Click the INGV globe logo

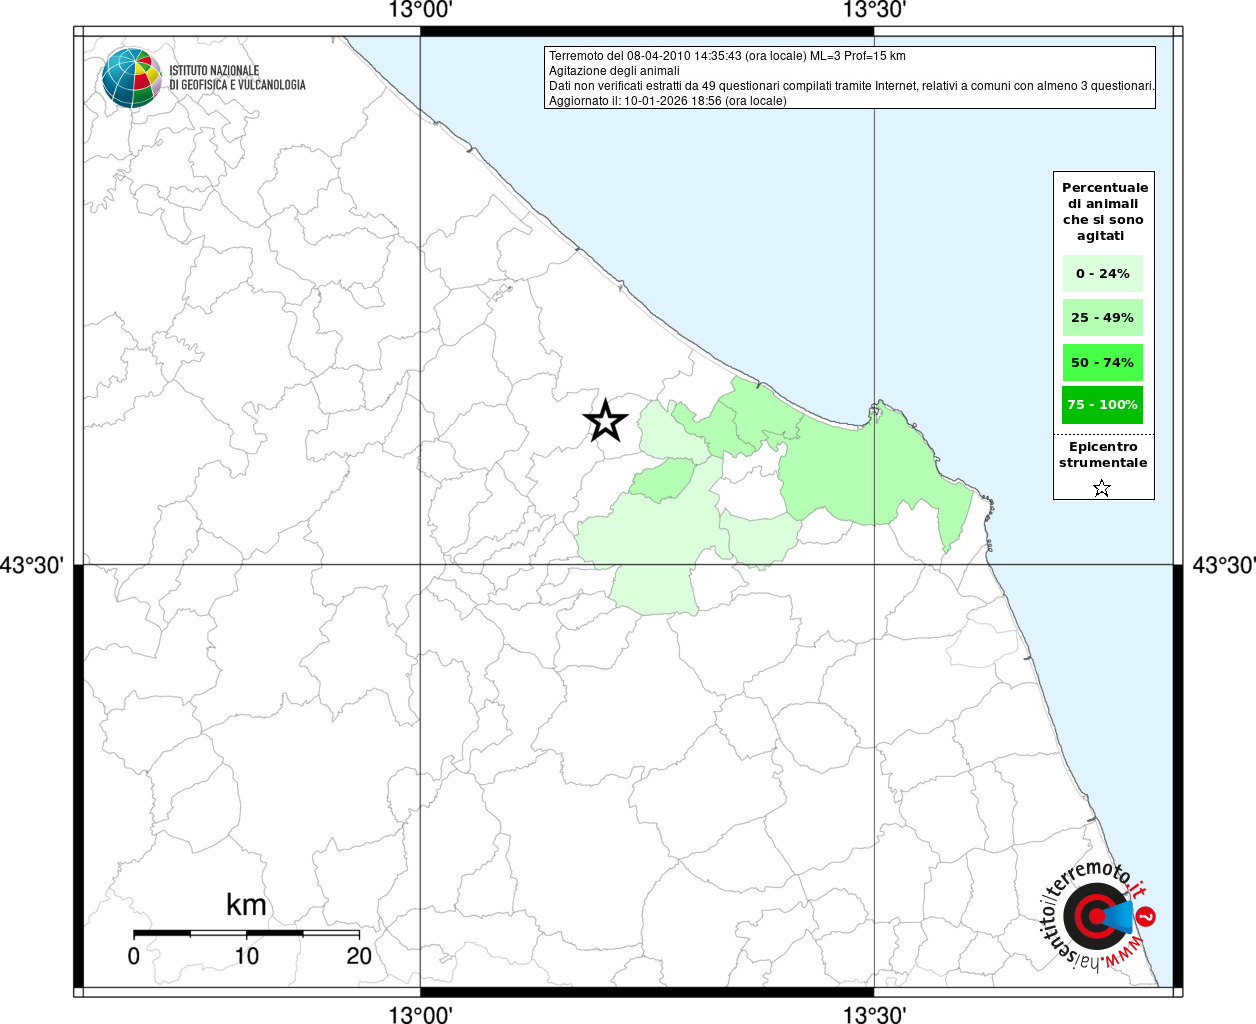(131, 78)
